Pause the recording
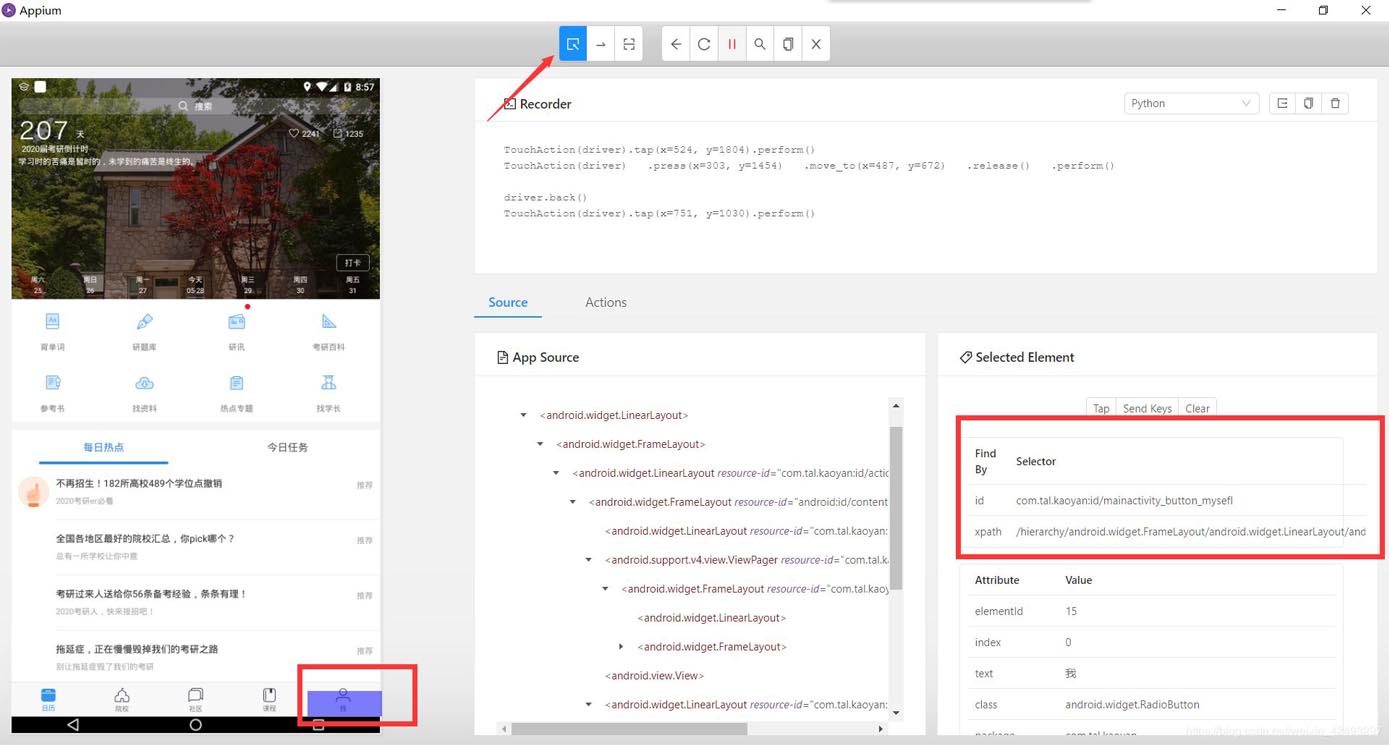The height and width of the screenshot is (745, 1389). (732, 44)
